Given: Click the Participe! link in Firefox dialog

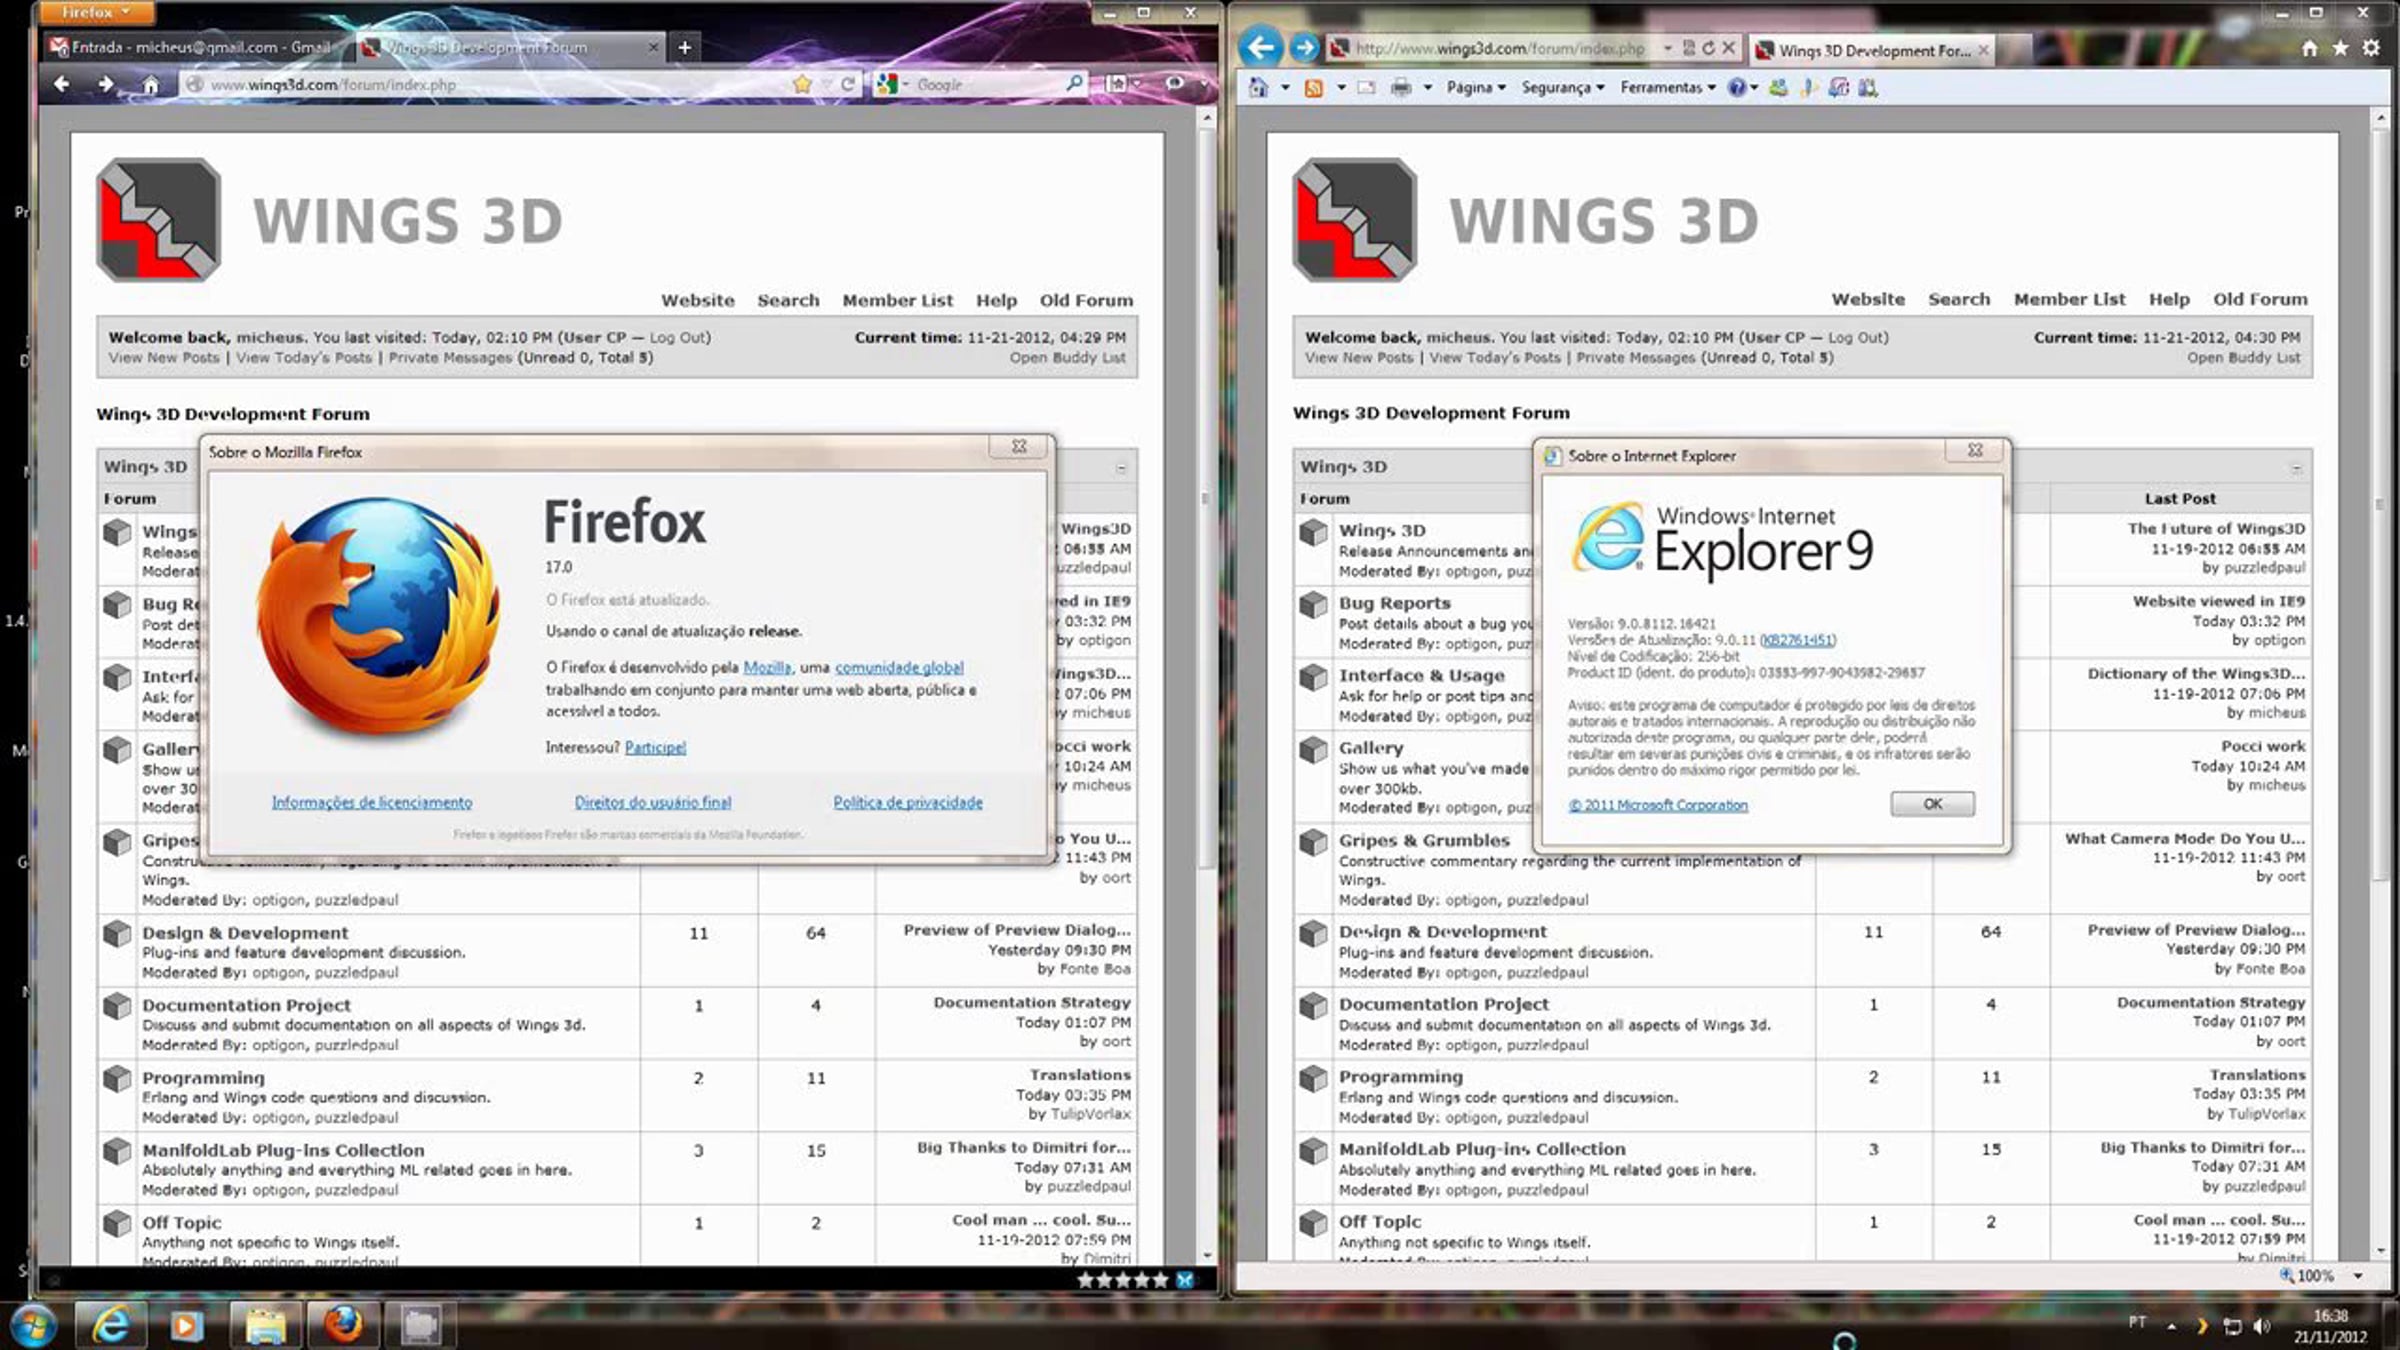Looking at the screenshot, I should pos(655,747).
